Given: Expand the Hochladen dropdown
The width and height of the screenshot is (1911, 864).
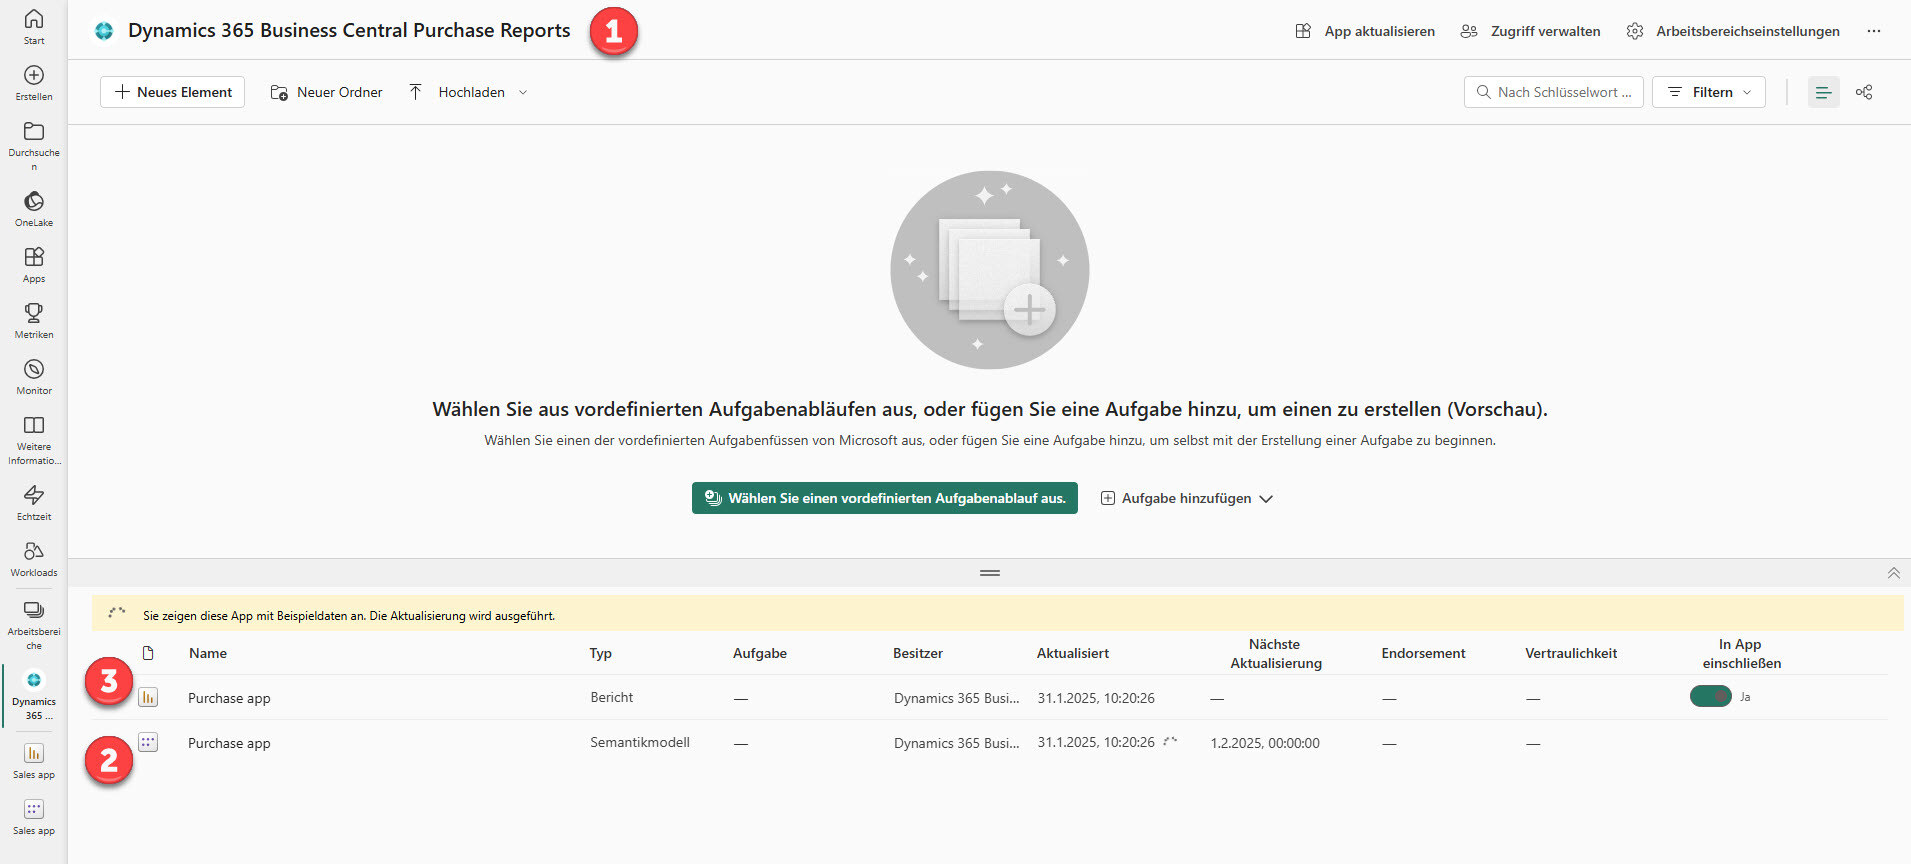Looking at the screenshot, I should pos(523,92).
